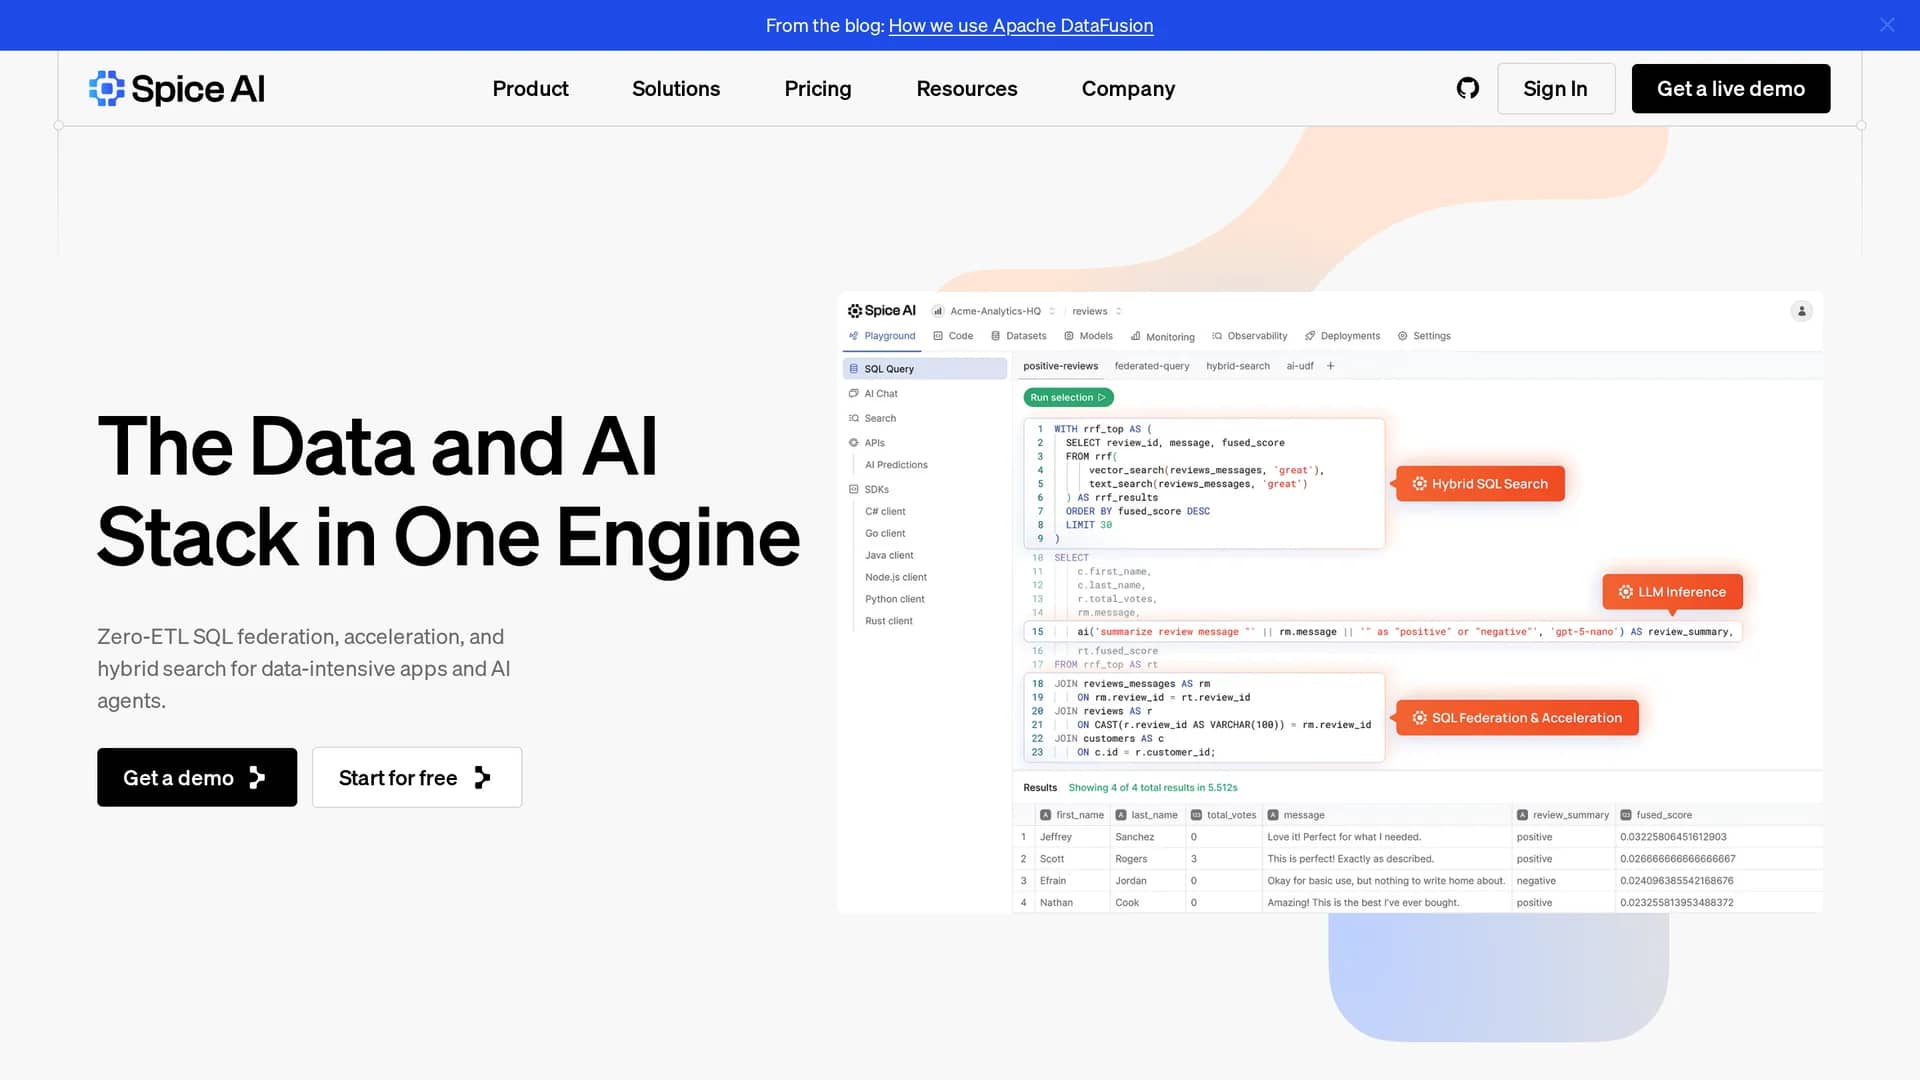Open C# client SDK entry

(x=885, y=512)
